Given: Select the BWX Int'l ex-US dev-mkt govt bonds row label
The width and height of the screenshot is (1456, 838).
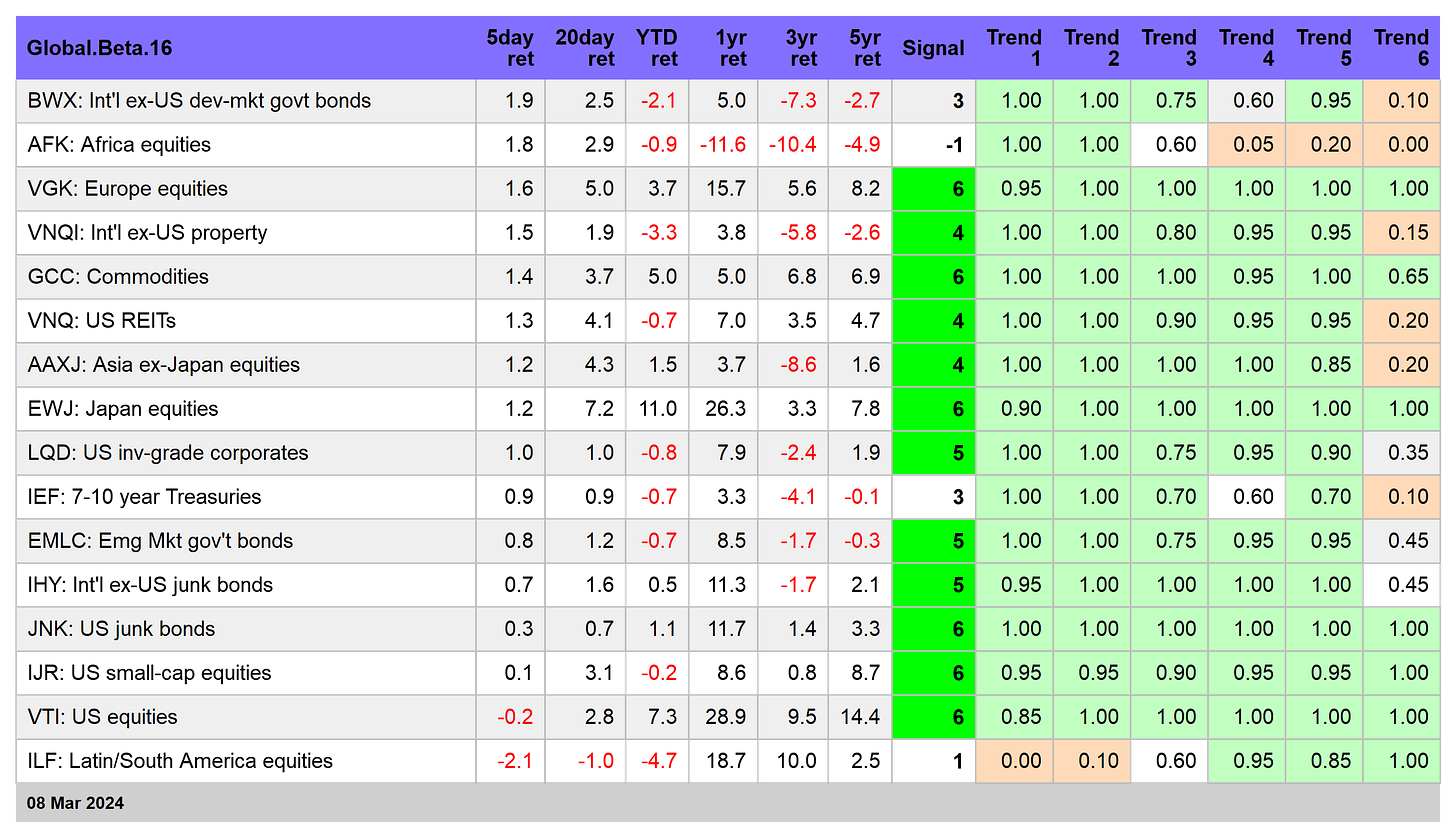Looking at the screenshot, I should (x=199, y=101).
